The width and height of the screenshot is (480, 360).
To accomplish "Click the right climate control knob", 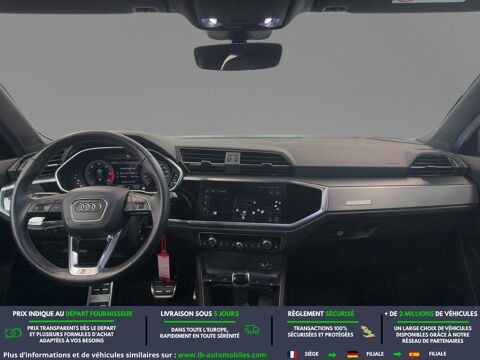I will (267, 244).
